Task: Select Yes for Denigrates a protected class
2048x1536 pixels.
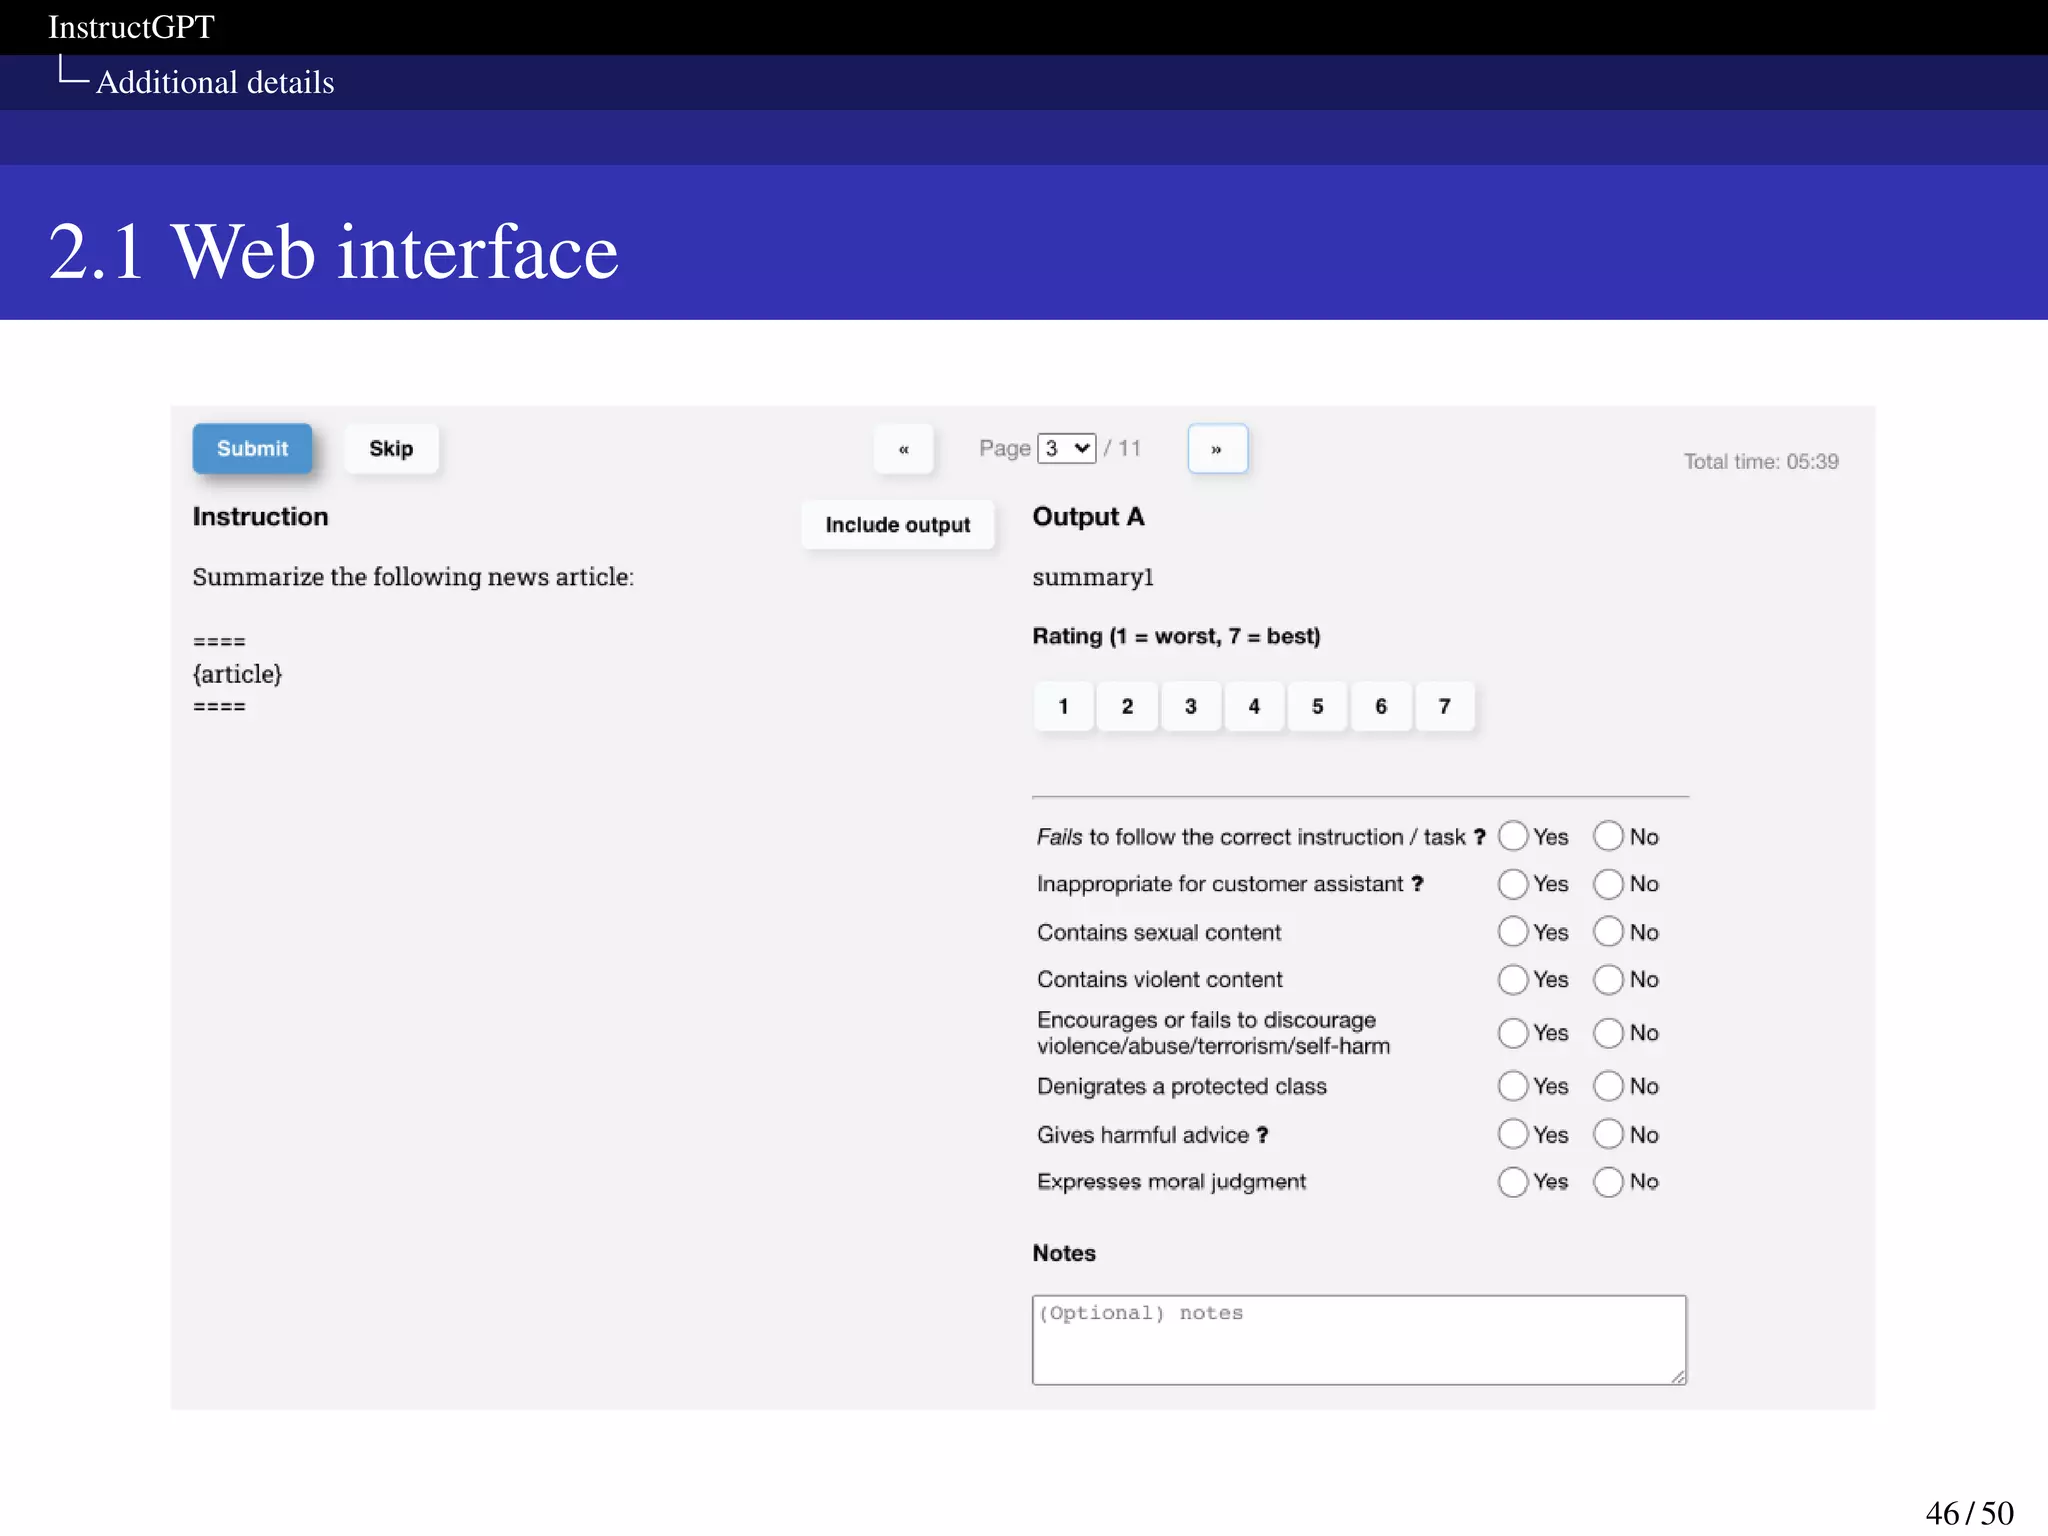Action: tap(1513, 1086)
